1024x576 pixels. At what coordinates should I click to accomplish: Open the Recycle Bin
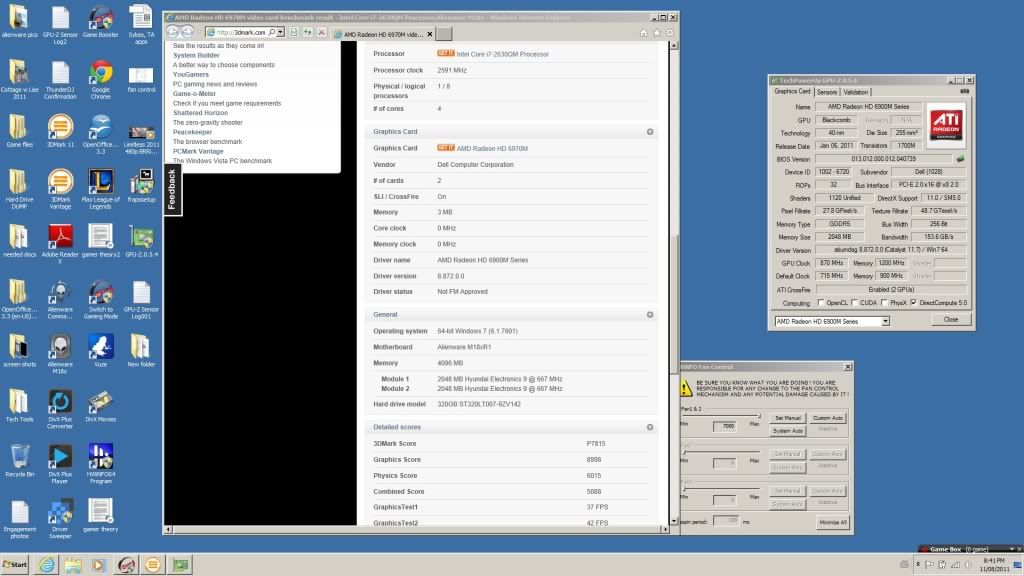tap(20, 460)
